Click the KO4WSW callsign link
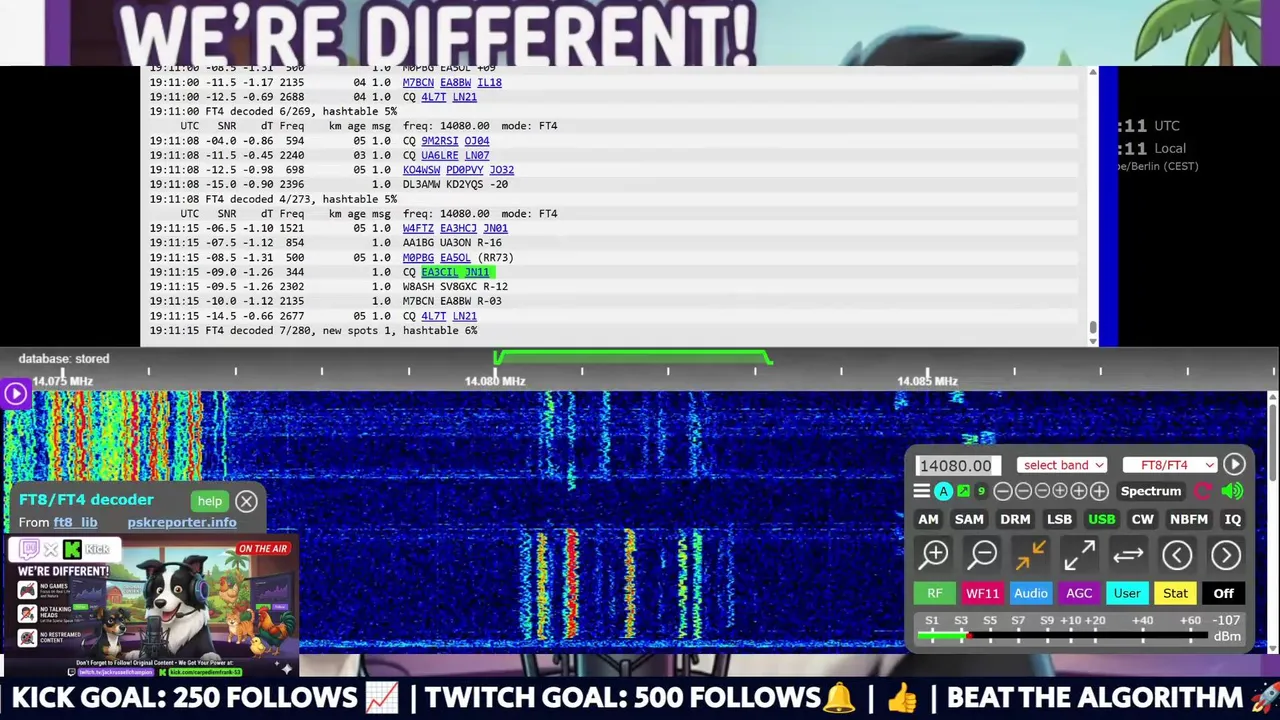This screenshot has width=1280, height=720. 421,170
